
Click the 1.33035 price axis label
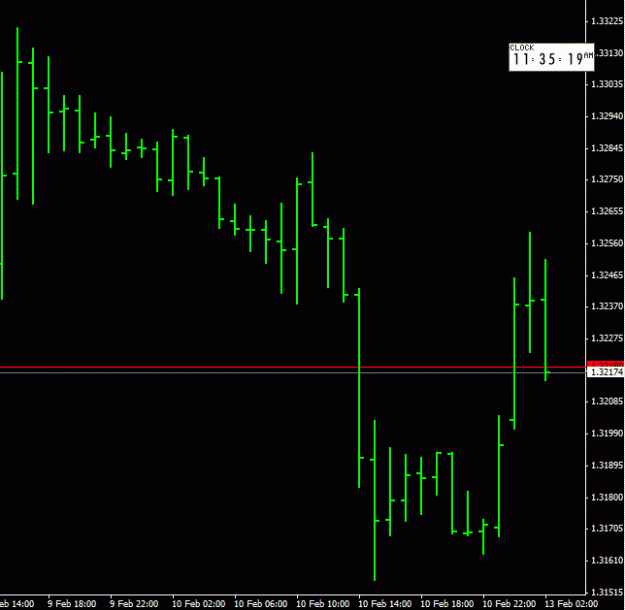[x=607, y=84]
